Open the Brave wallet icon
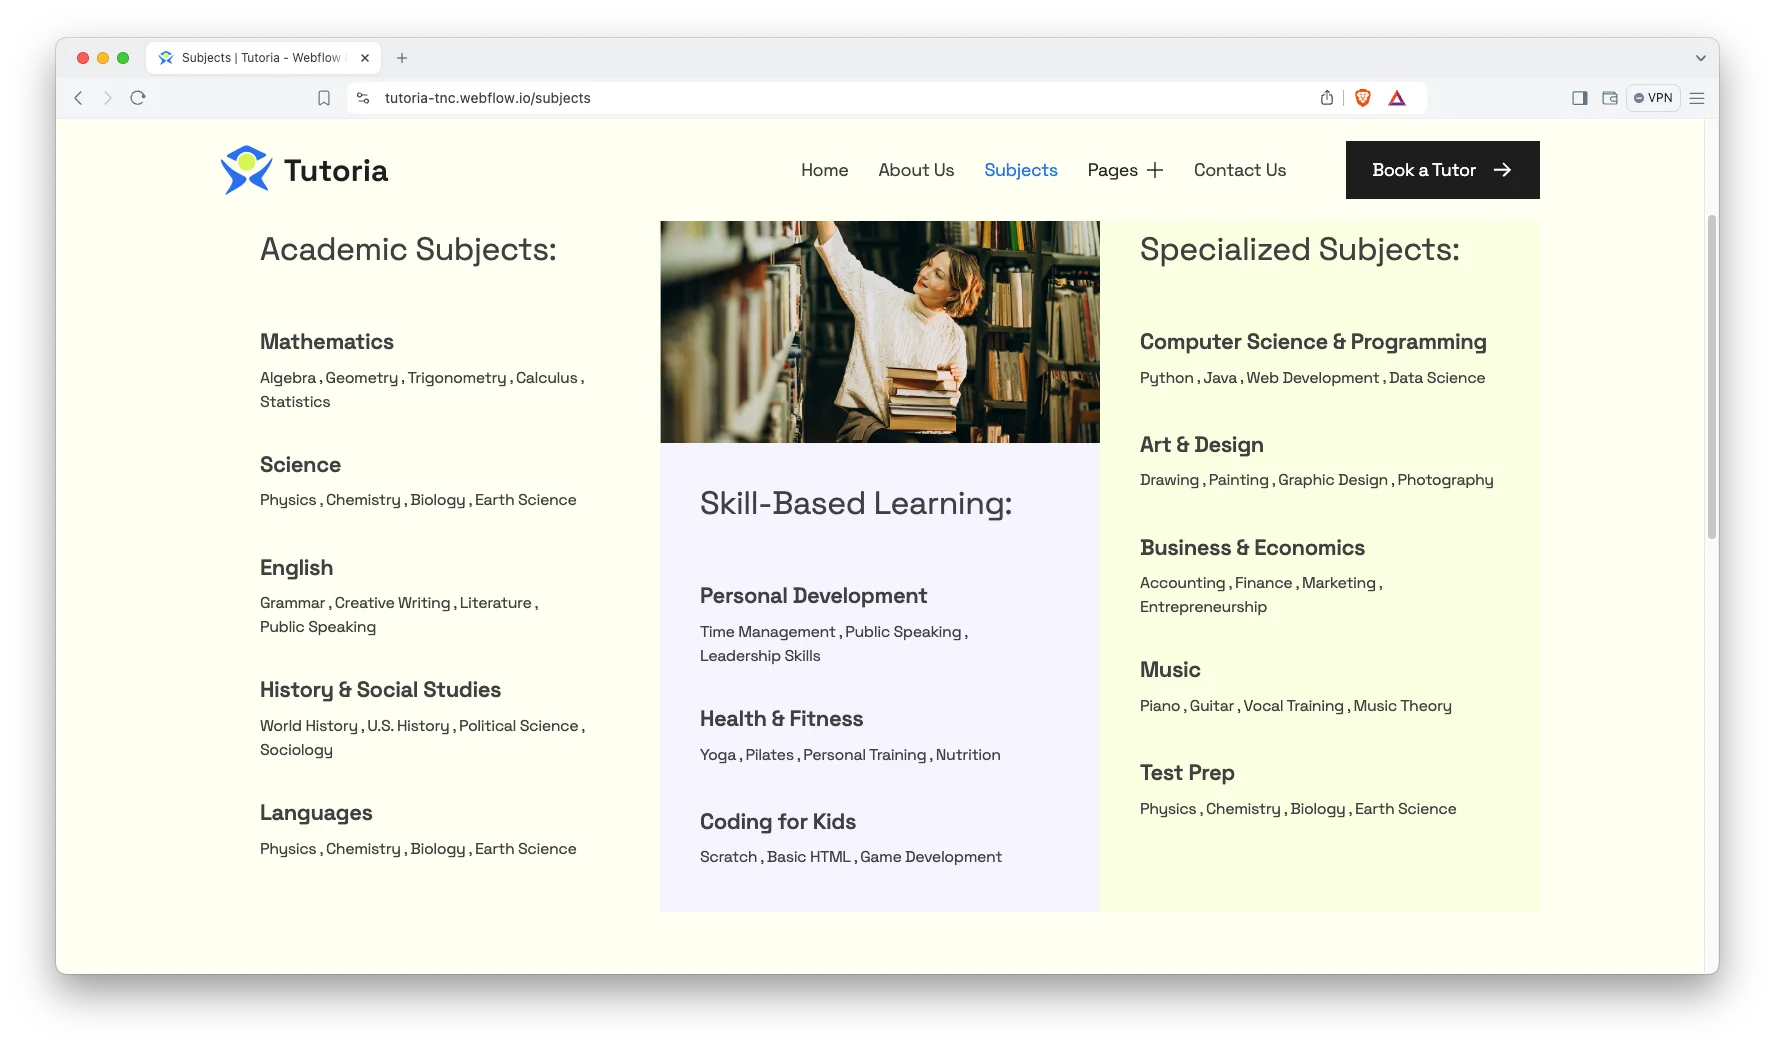The height and width of the screenshot is (1048, 1775). pyautogui.click(x=1610, y=98)
